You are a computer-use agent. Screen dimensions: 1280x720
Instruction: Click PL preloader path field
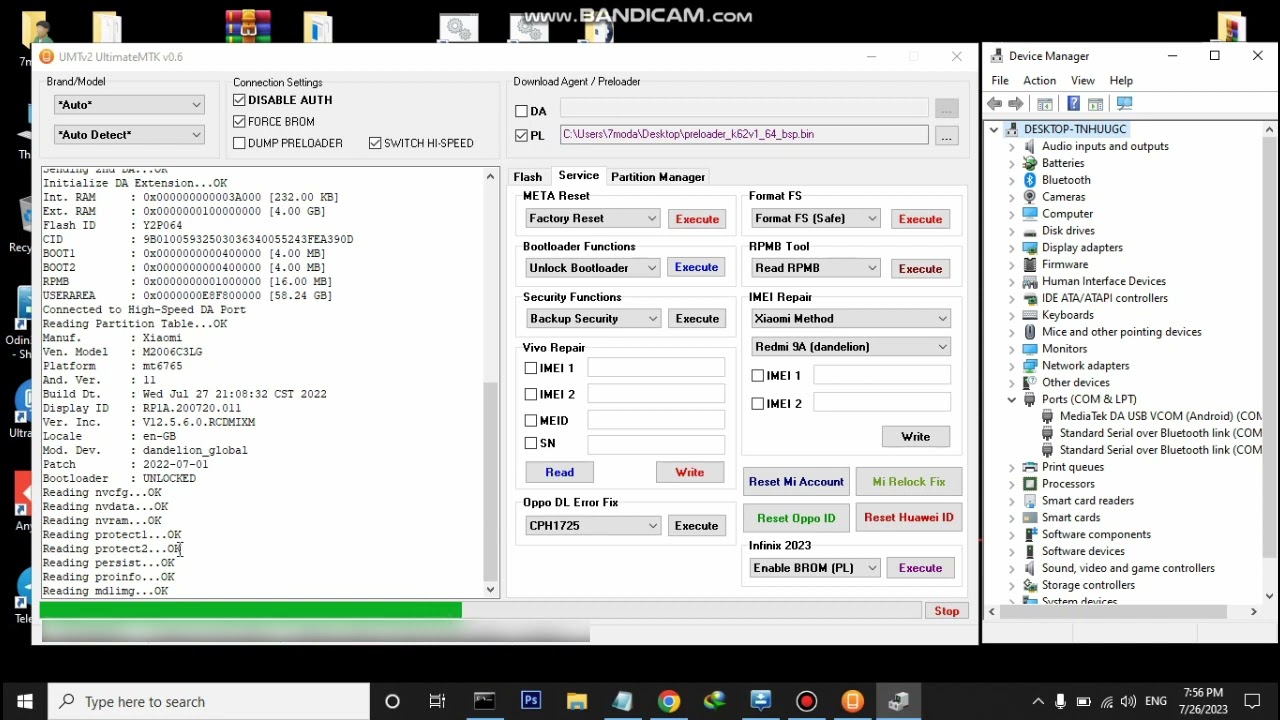click(x=744, y=134)
